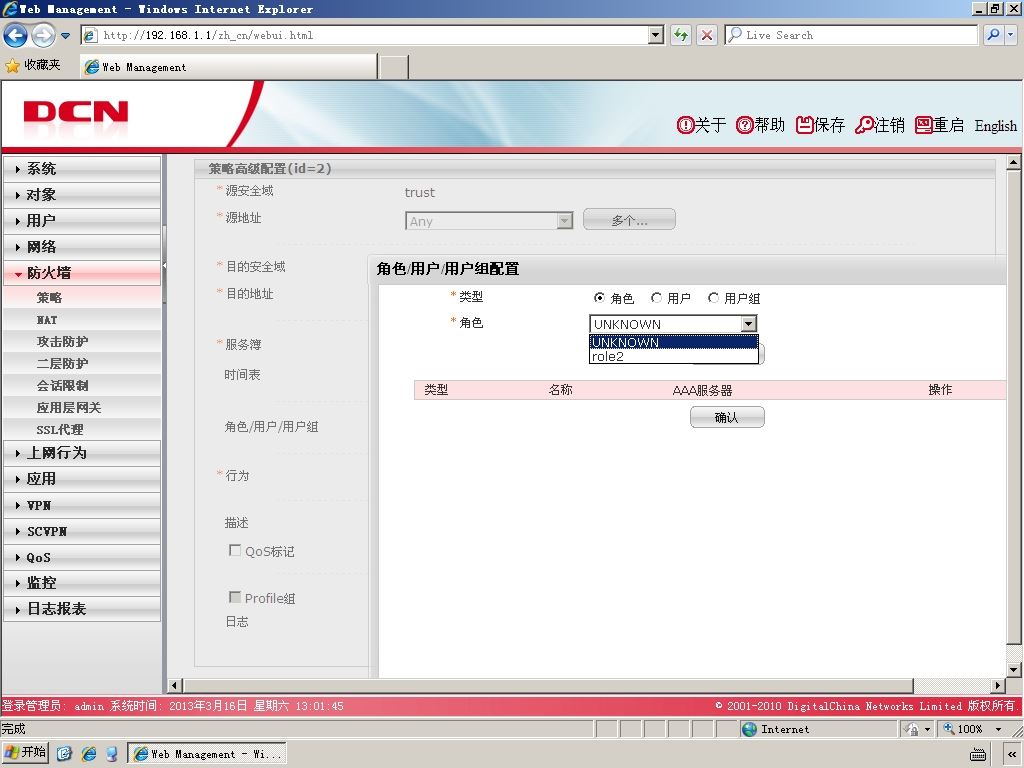1024x768 pixels.
Task: Toggle the QoS标记 checkbox
Action: [234, 551]
